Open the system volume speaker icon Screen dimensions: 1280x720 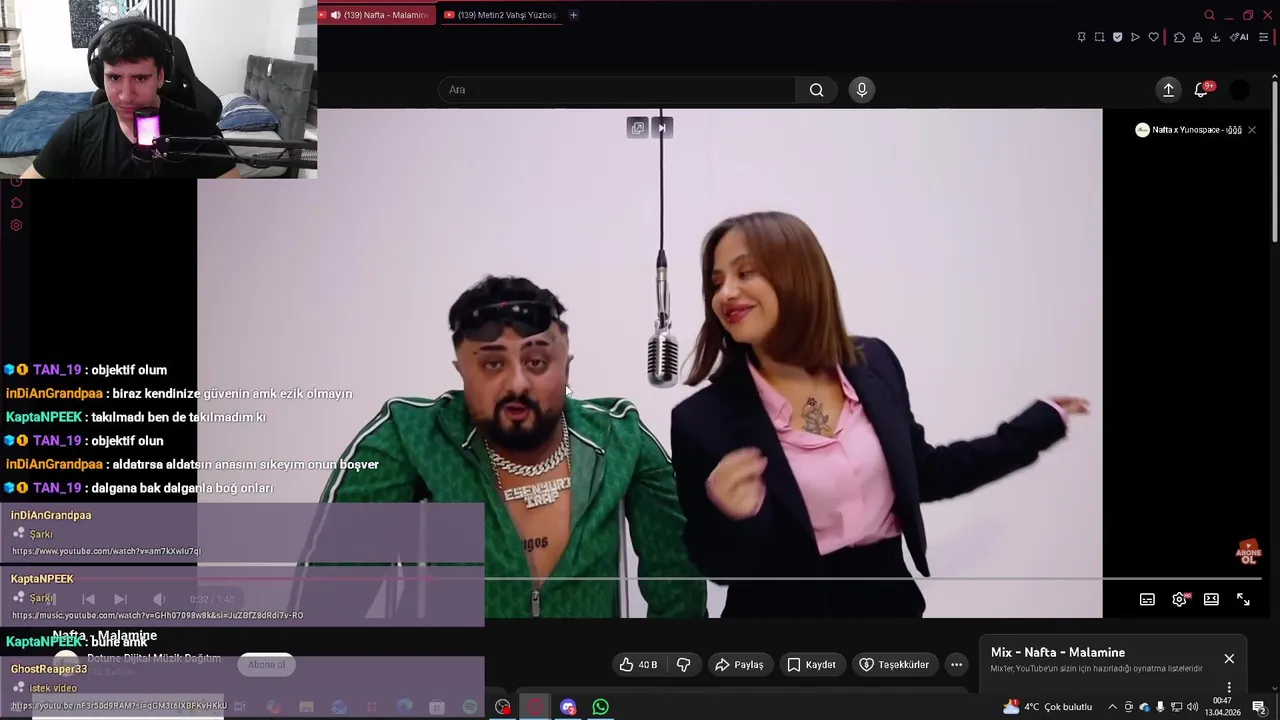1192,707
